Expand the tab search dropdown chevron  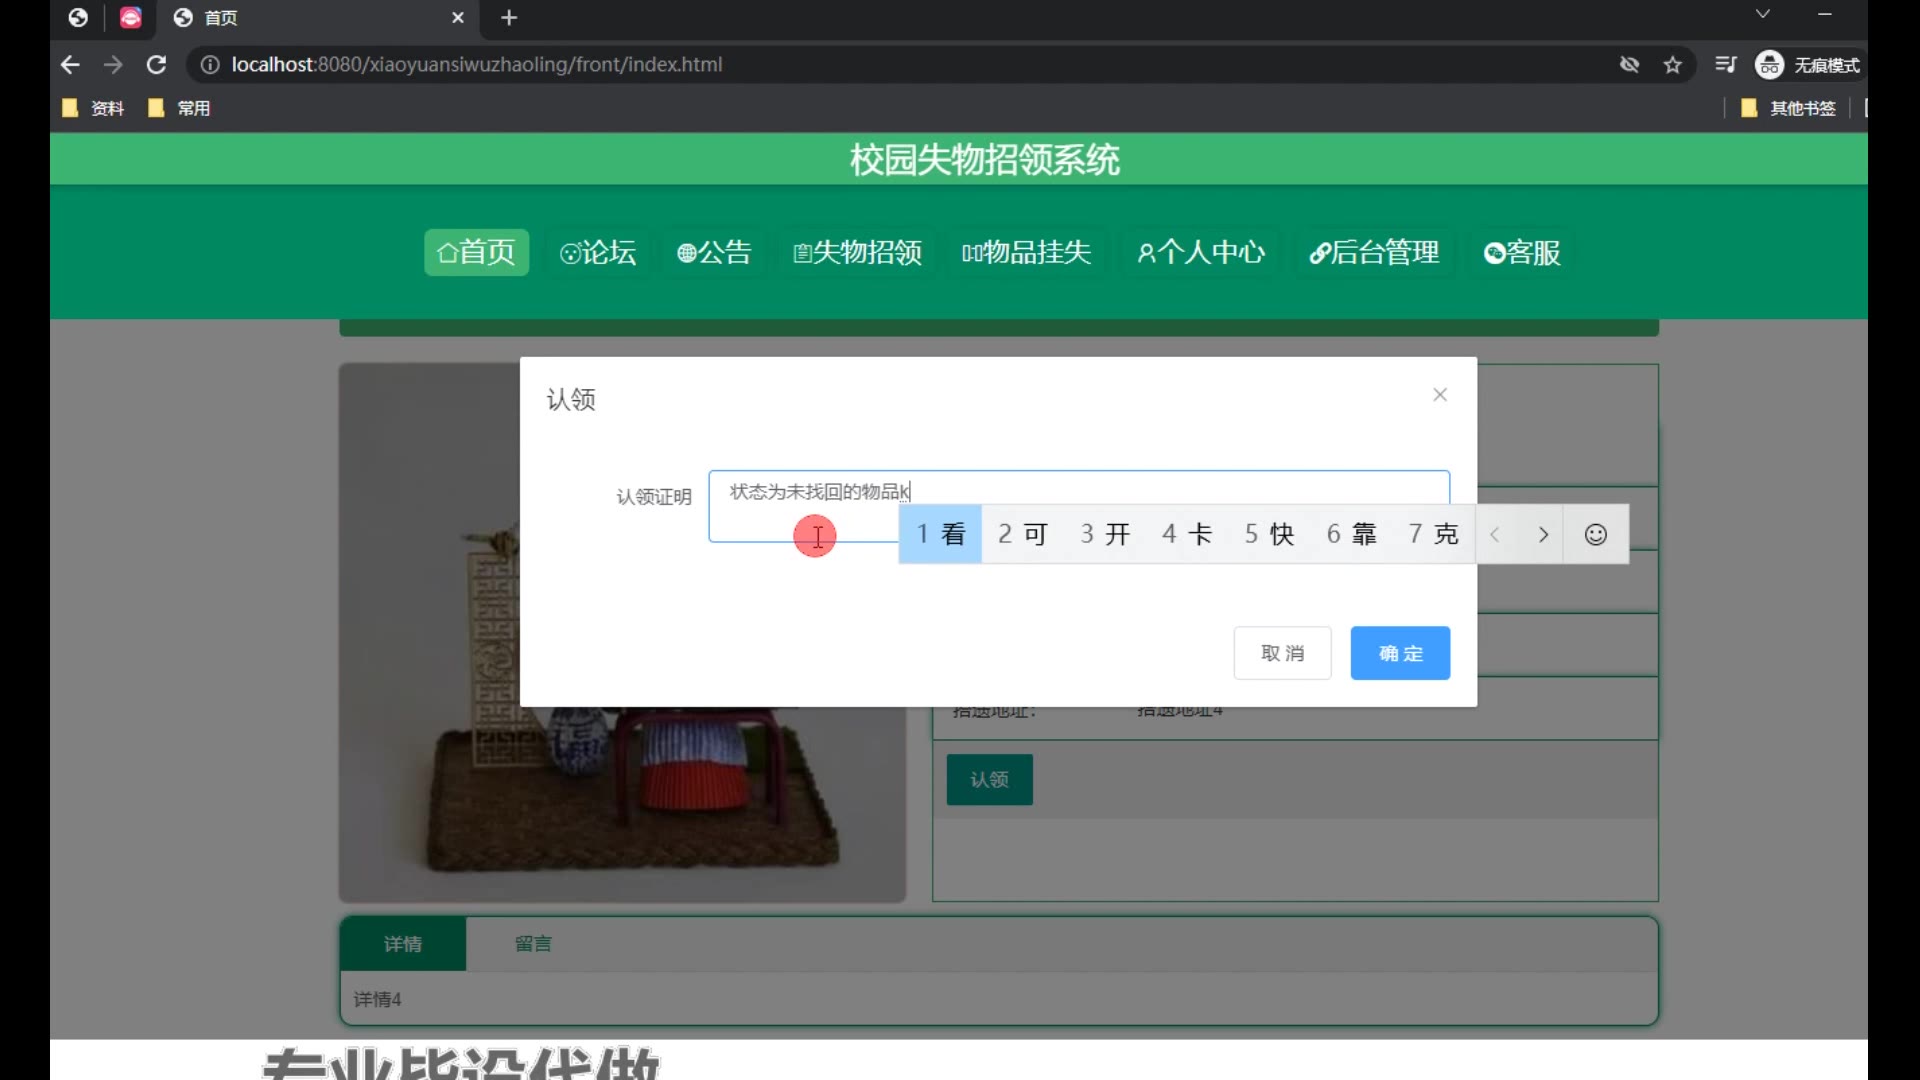[x=1763, y=14]
